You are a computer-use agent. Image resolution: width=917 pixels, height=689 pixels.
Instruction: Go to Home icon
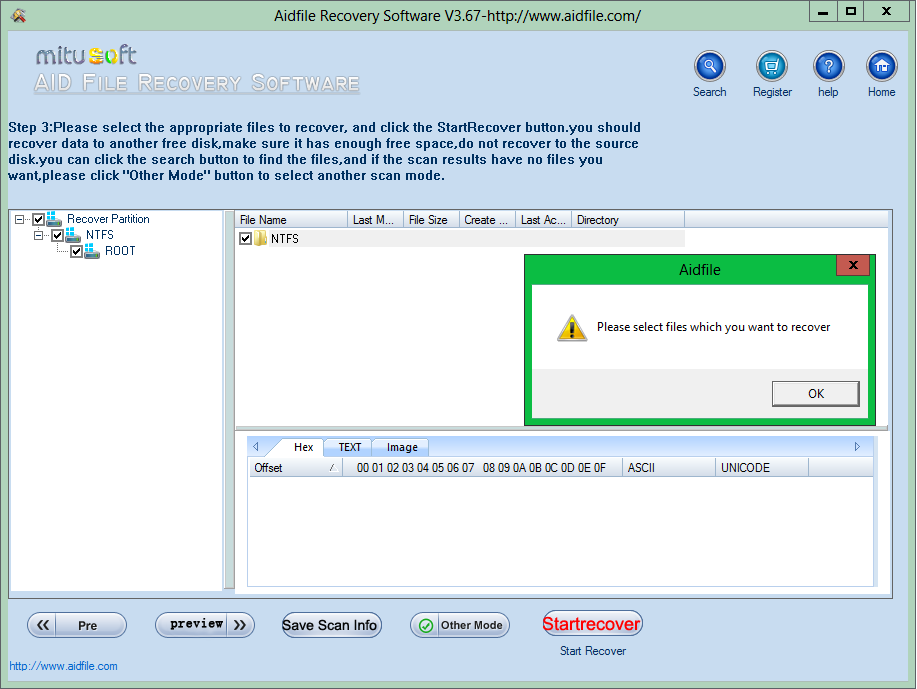pos(881,66)
